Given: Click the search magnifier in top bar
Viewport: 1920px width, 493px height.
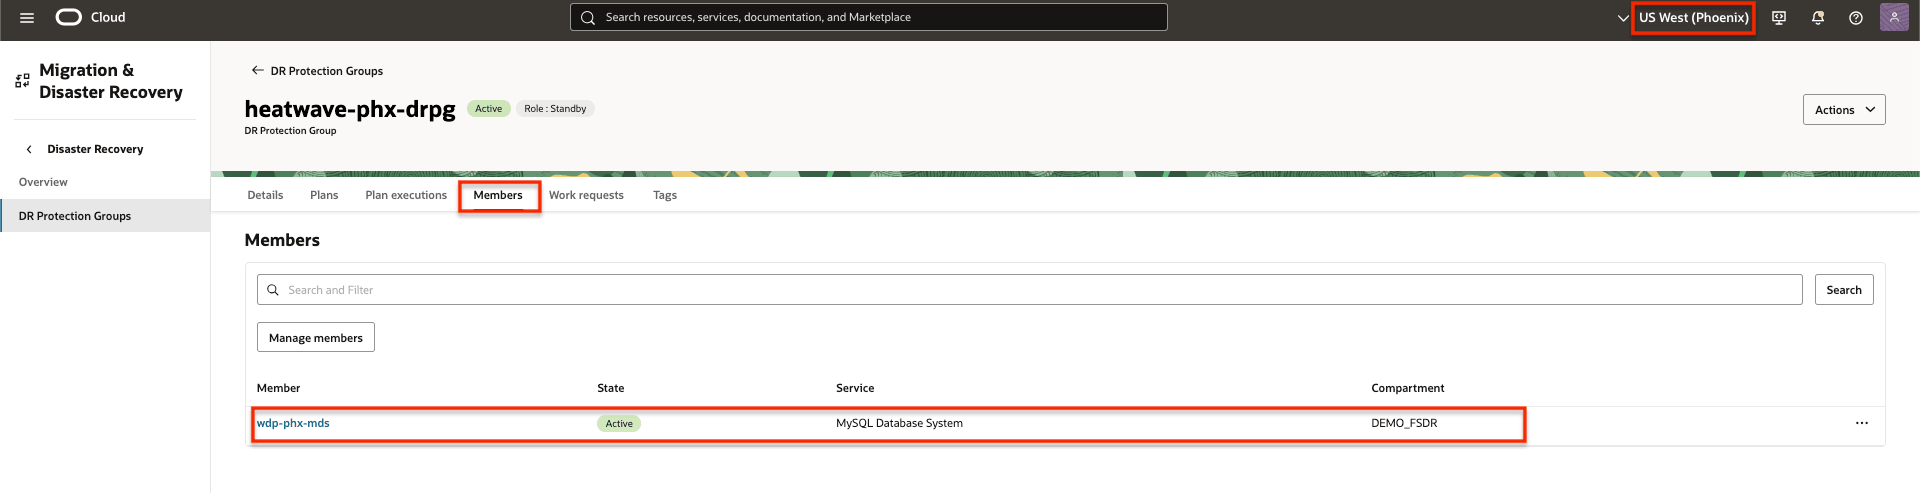Looking at the screenshot, I should click(588, 17).
